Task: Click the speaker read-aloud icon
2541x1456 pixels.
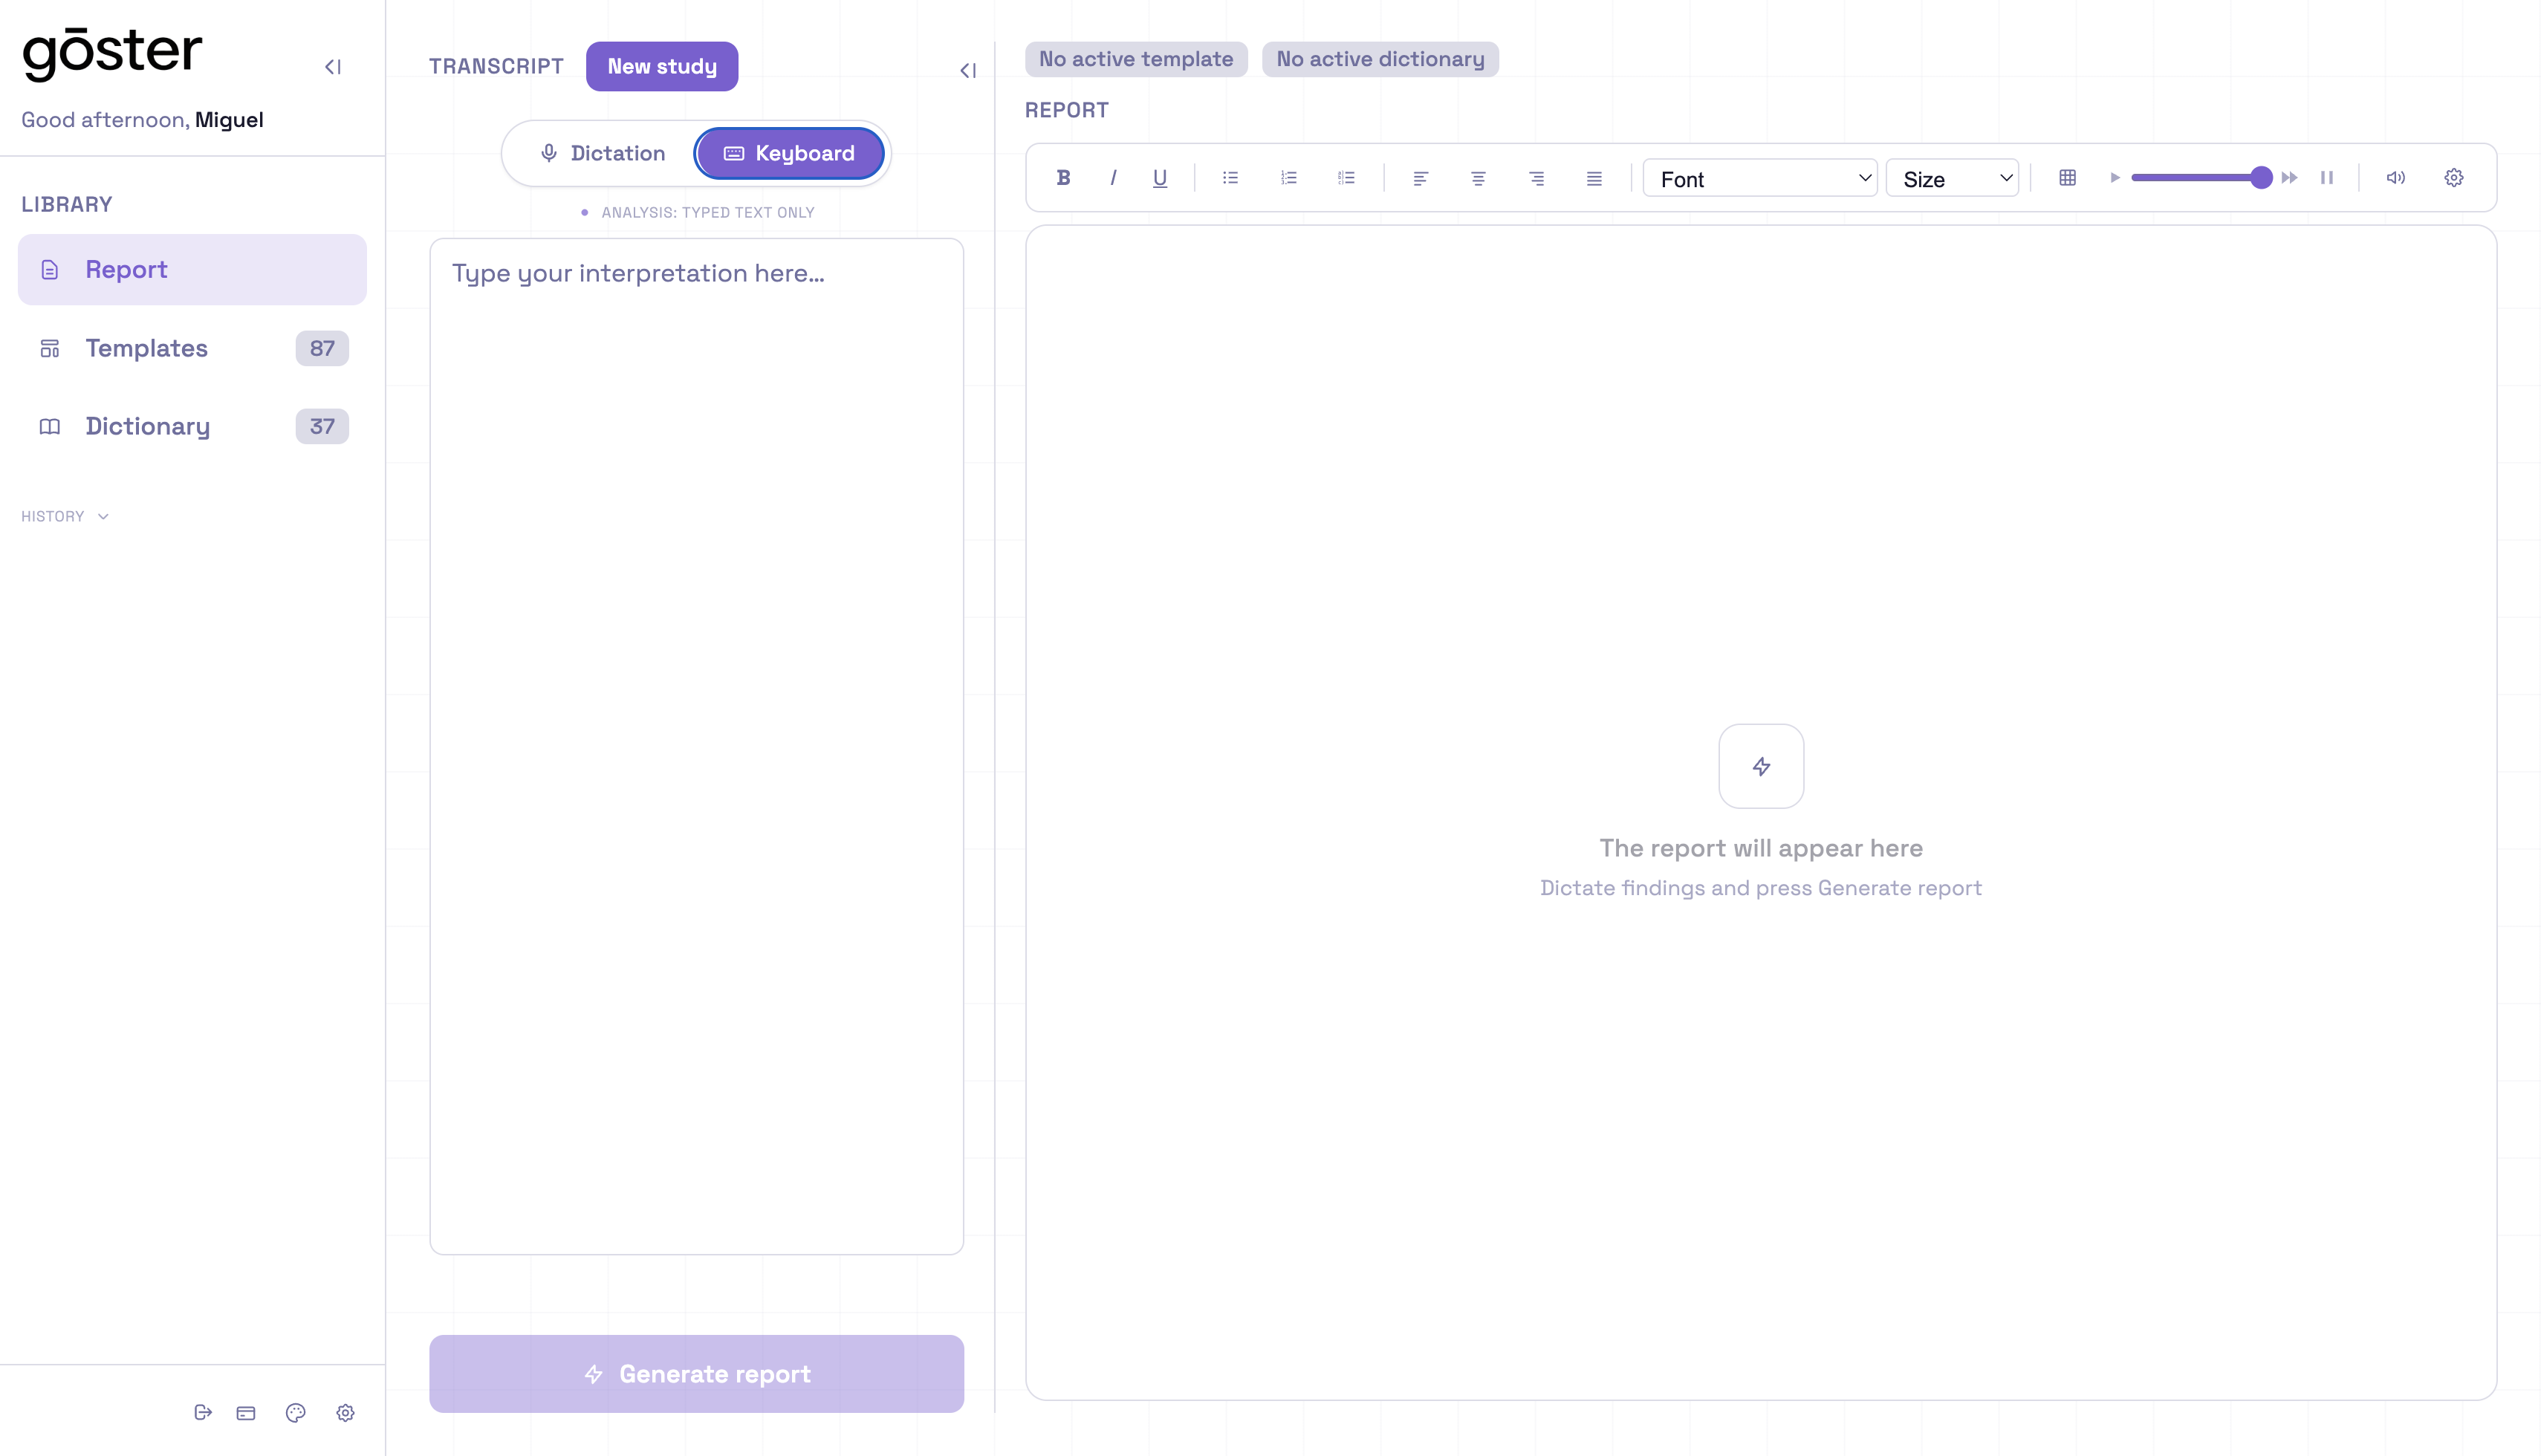Action: pyautogui.click(x=2396, y=178)
